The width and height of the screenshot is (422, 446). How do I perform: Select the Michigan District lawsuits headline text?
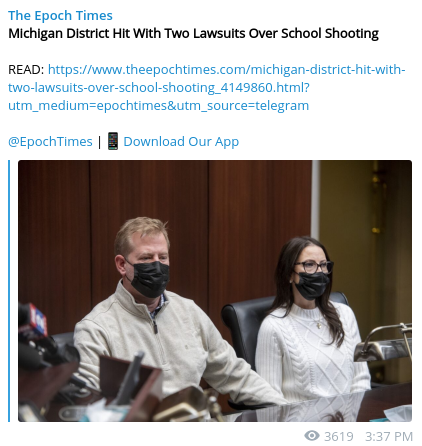click(x=193, y=34)
